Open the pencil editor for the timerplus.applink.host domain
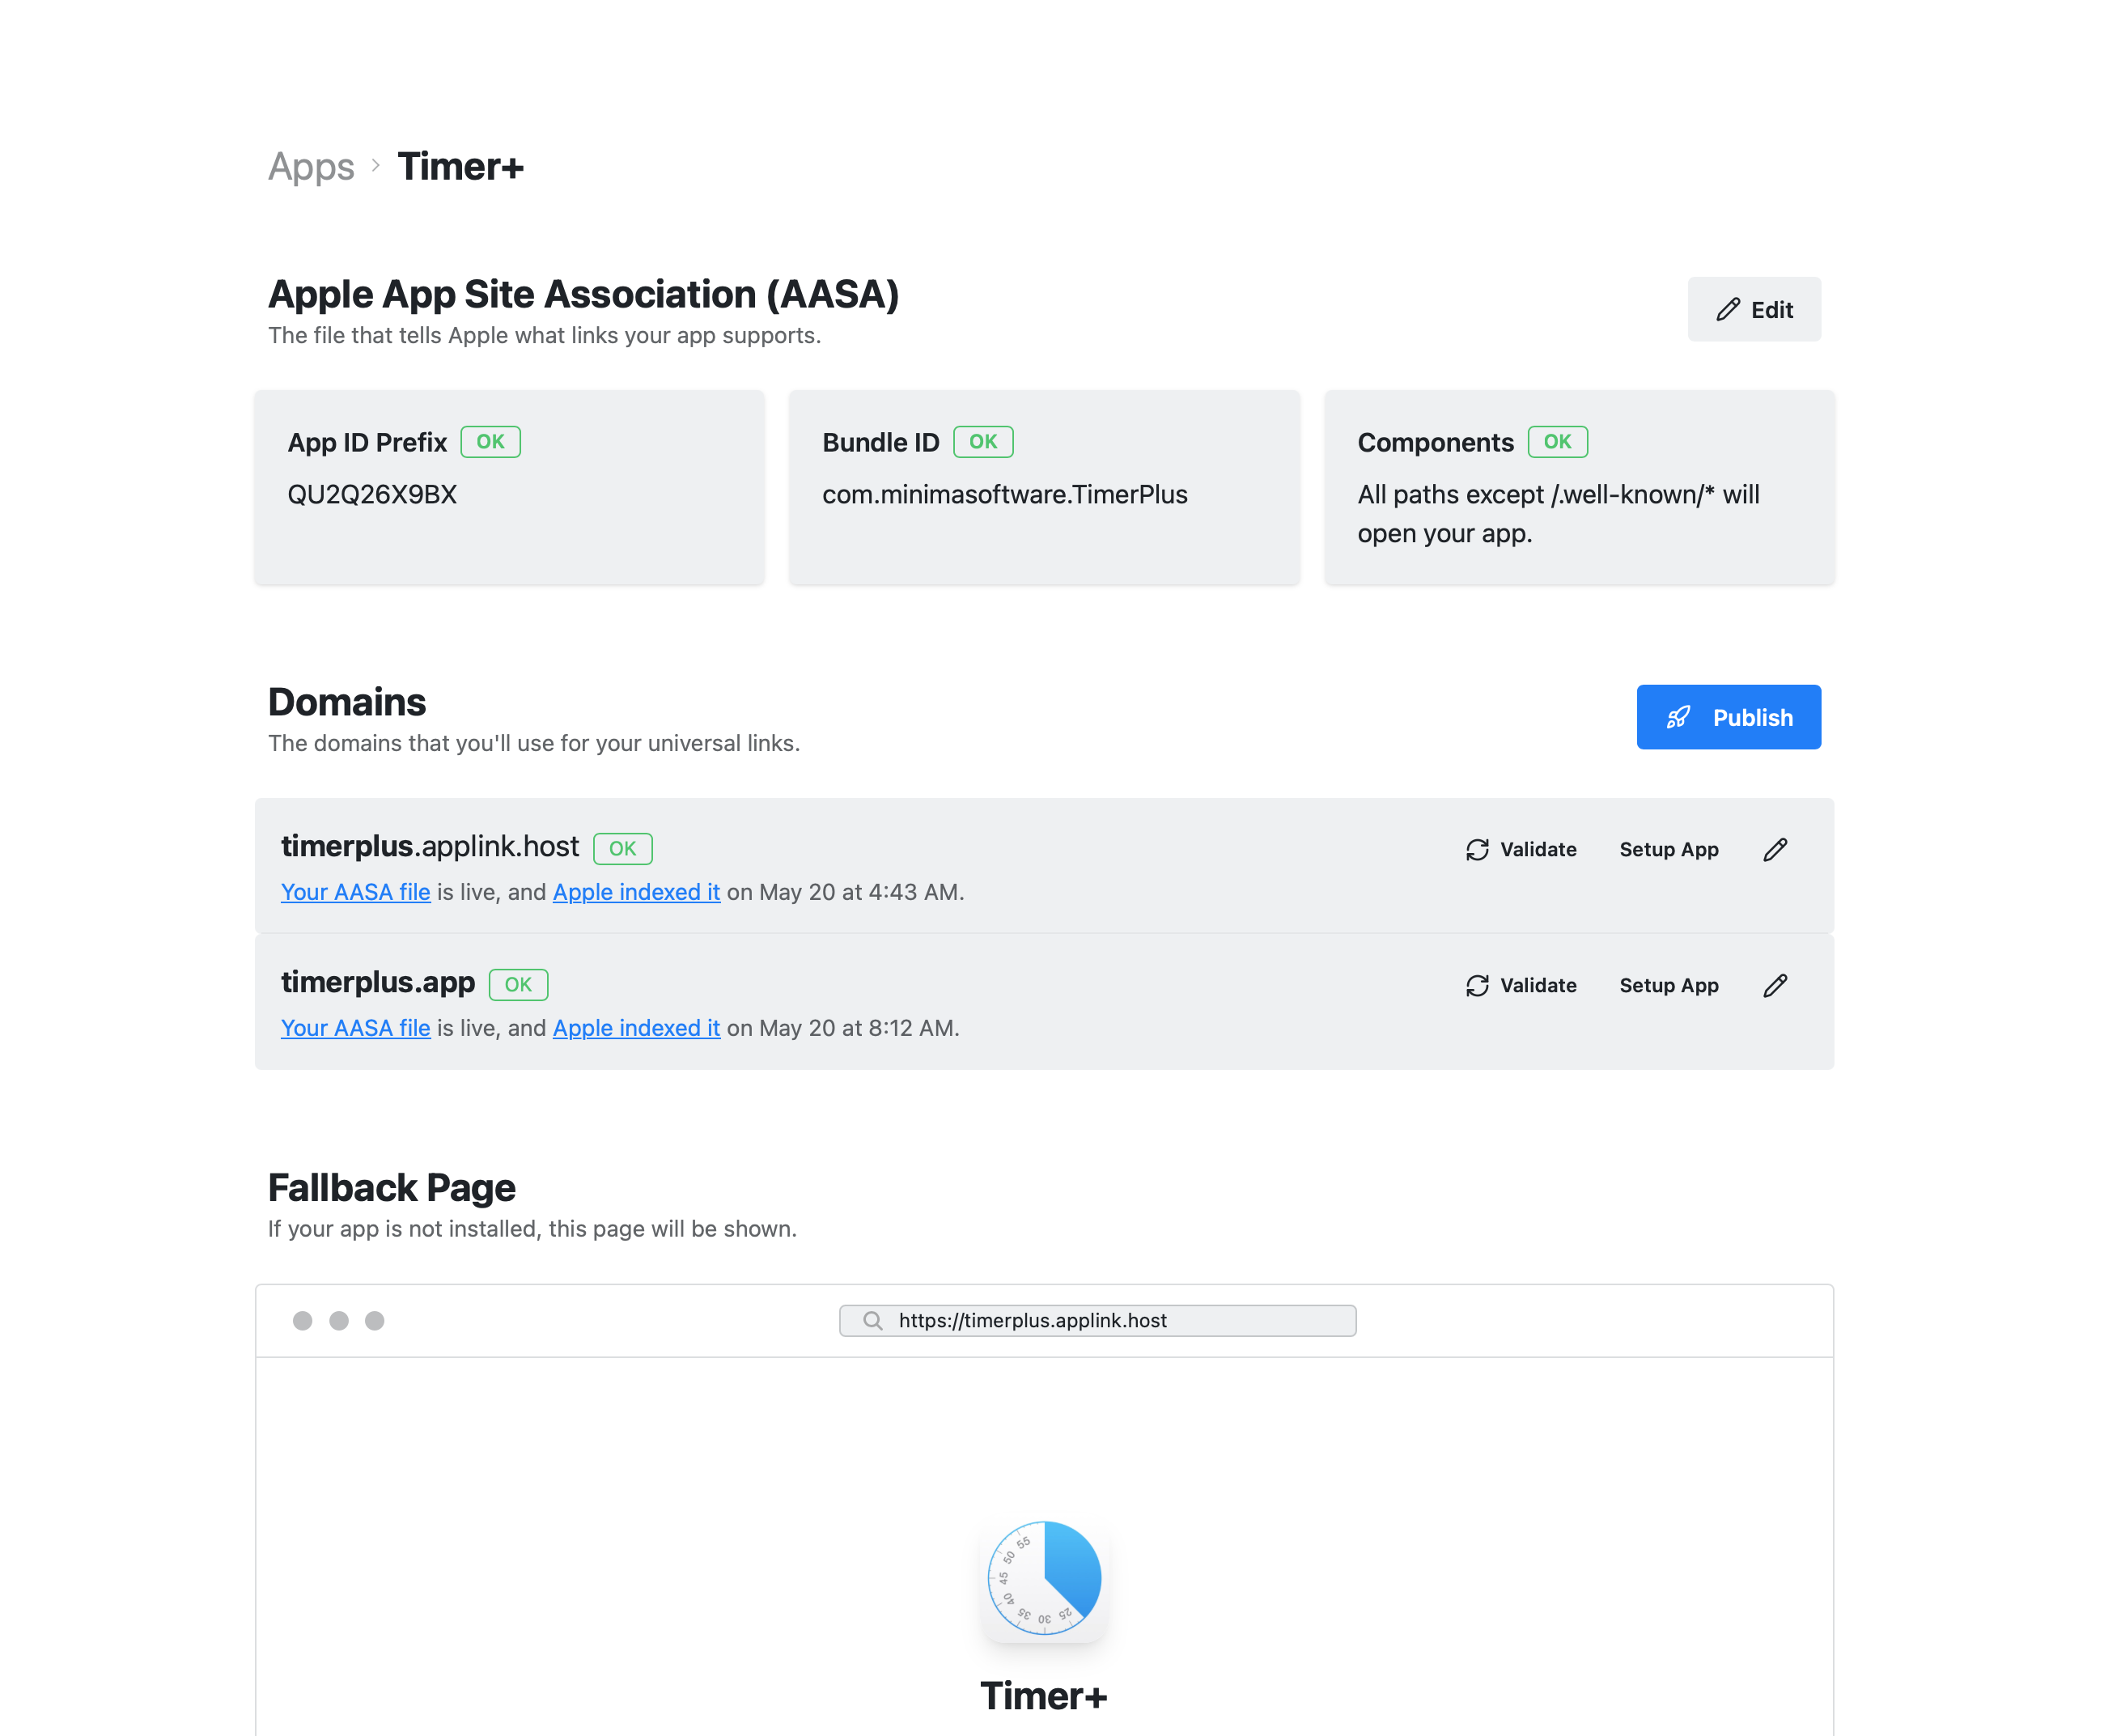Viewport: 2104px width, 1736px height. [x=1775, y=849]
